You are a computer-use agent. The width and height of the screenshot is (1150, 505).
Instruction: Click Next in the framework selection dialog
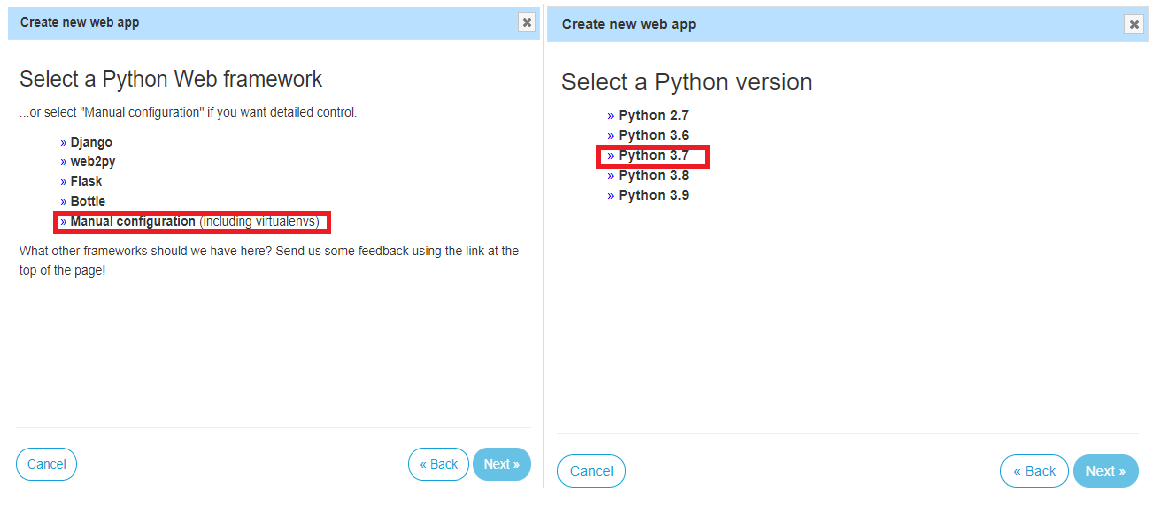pyautogui.click(x=502, y=464)
